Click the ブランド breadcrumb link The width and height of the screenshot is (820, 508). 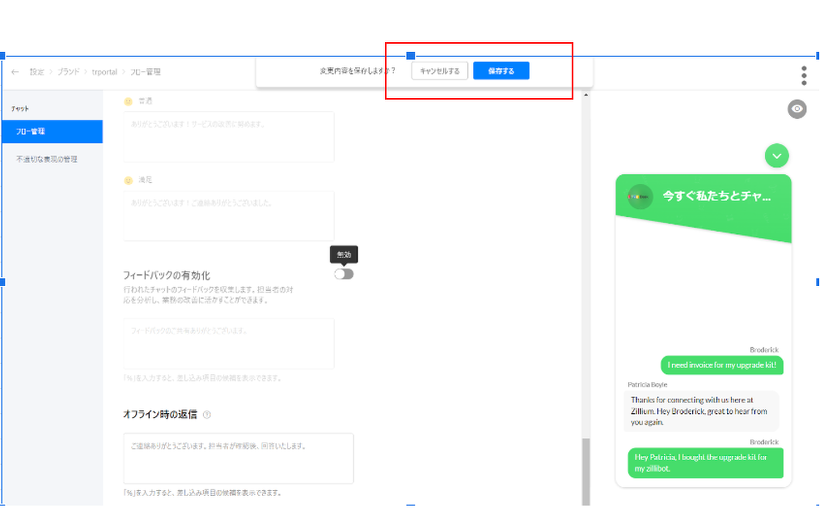pyautogui.click(x=69, y=72)
